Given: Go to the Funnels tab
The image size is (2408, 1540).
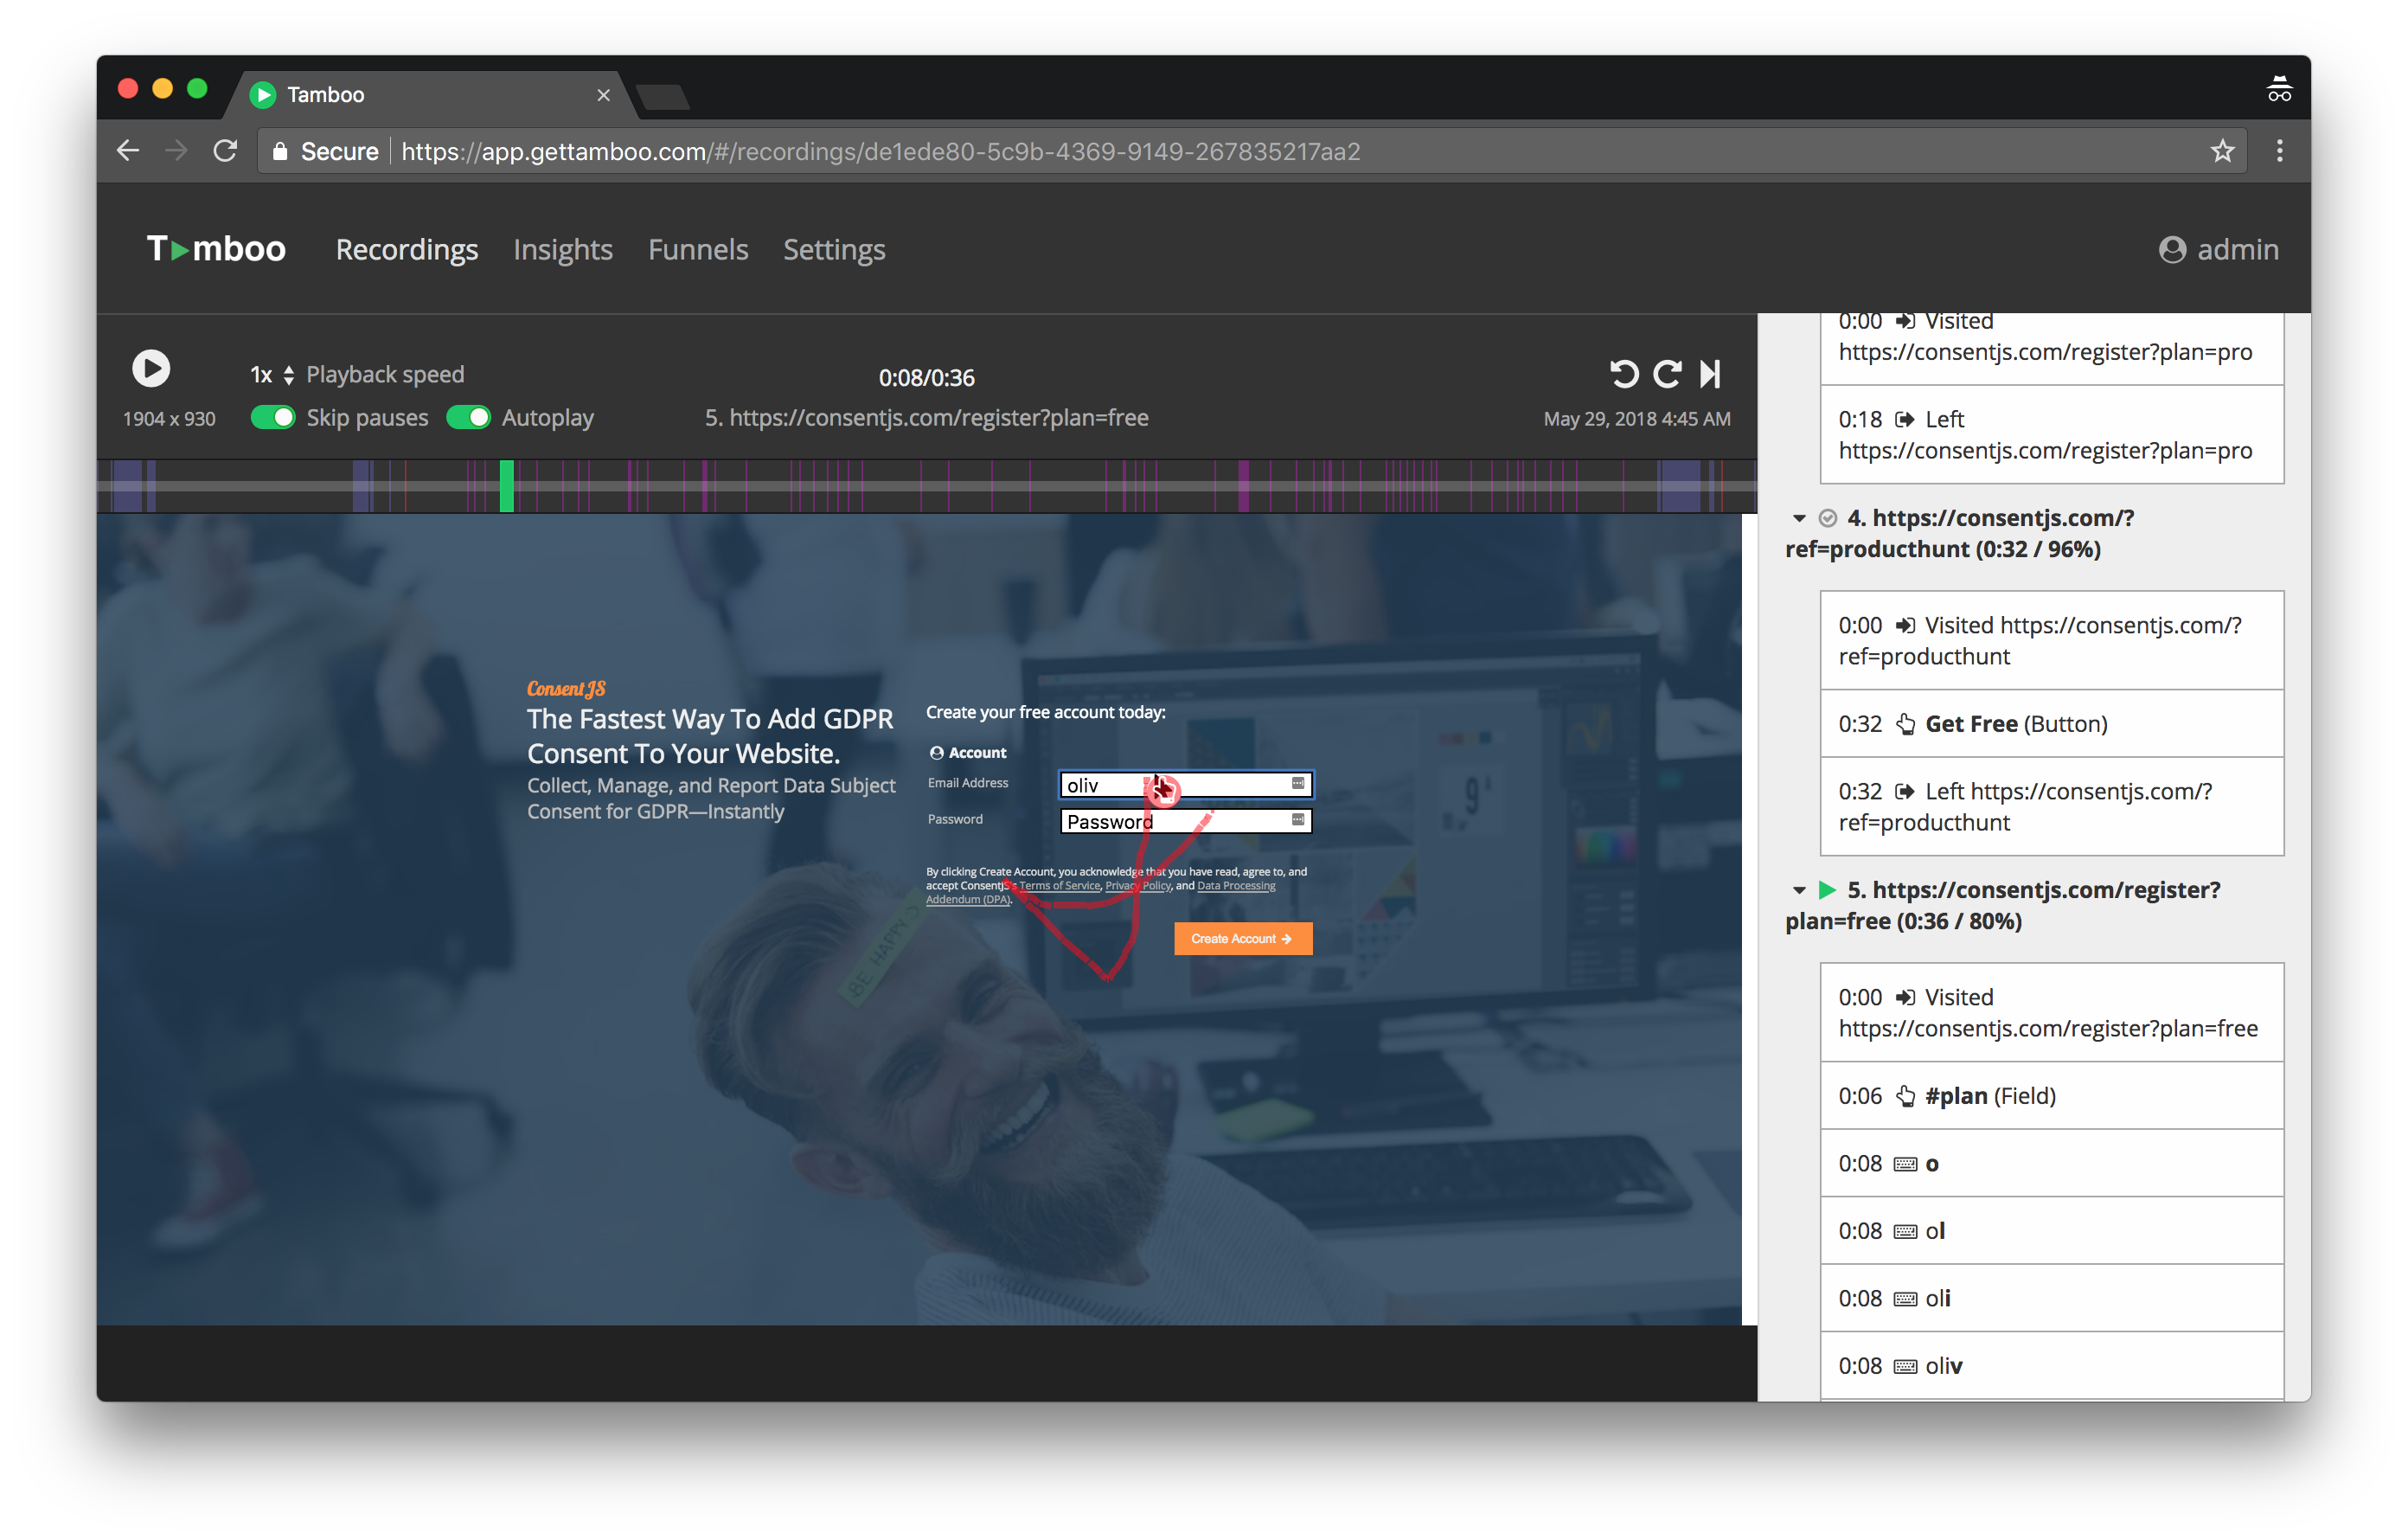Looking at the screenshot, I should [x=697, y=250].
